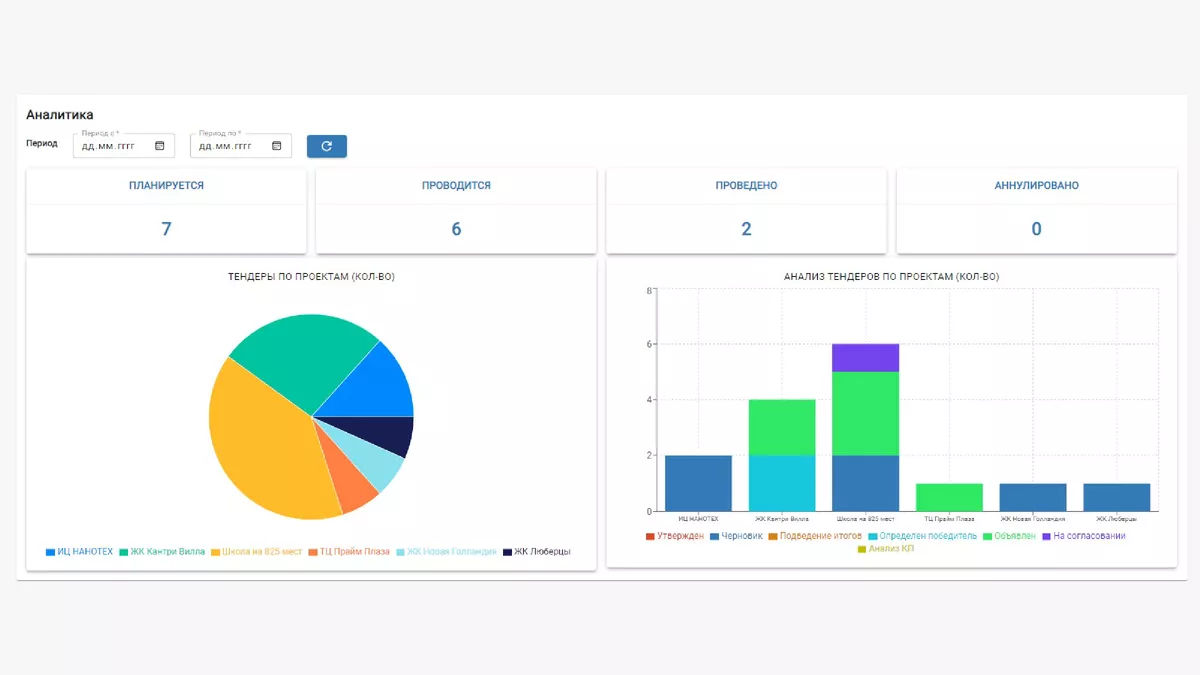Toggle 'Анализ КП' series in bar legend
Viewport: 1200px width, 675px height.
tap(886, 548)
